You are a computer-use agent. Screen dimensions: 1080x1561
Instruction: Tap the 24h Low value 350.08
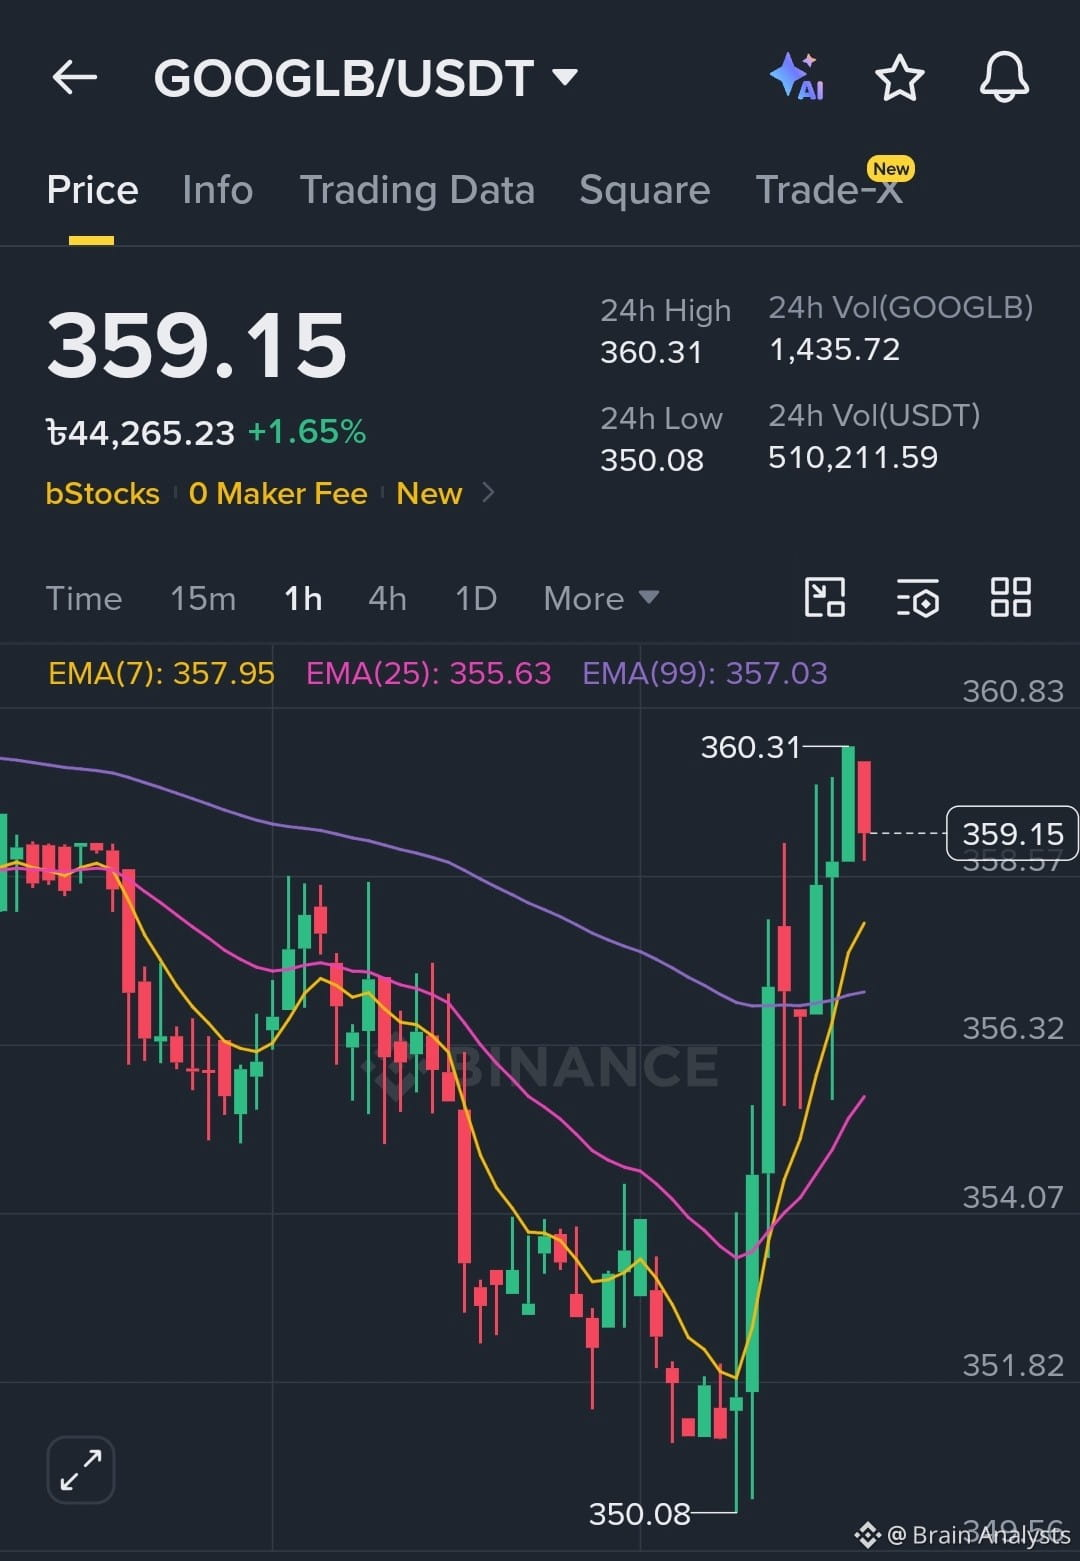click(x=652, y=460)
